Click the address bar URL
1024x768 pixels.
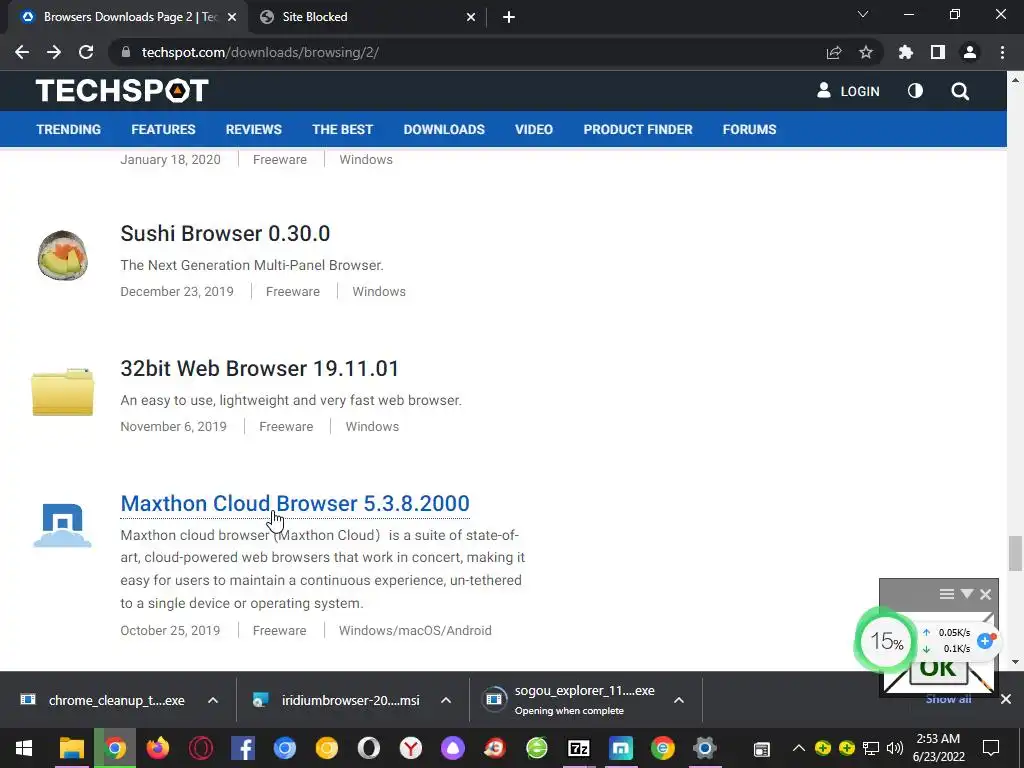(260, 52)
